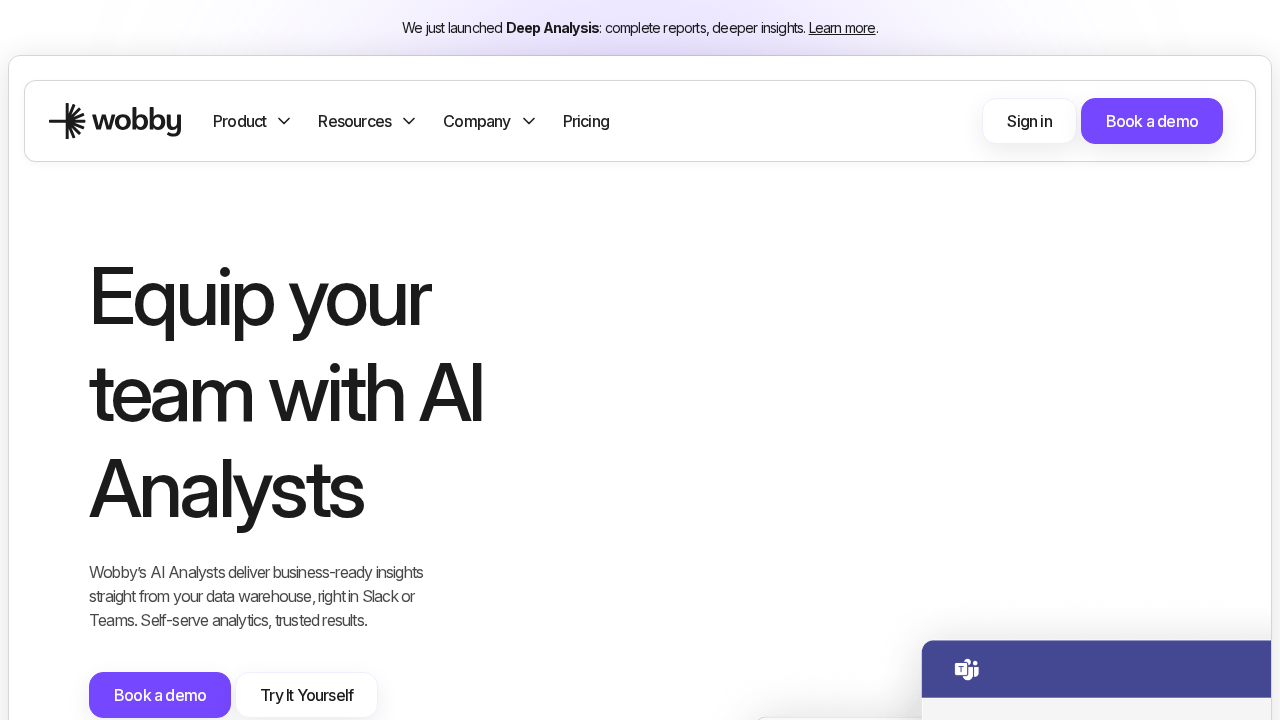1280x720 pixels.
Task: Click Book a demo in navigation bar
Action: tap(1151, 121)
